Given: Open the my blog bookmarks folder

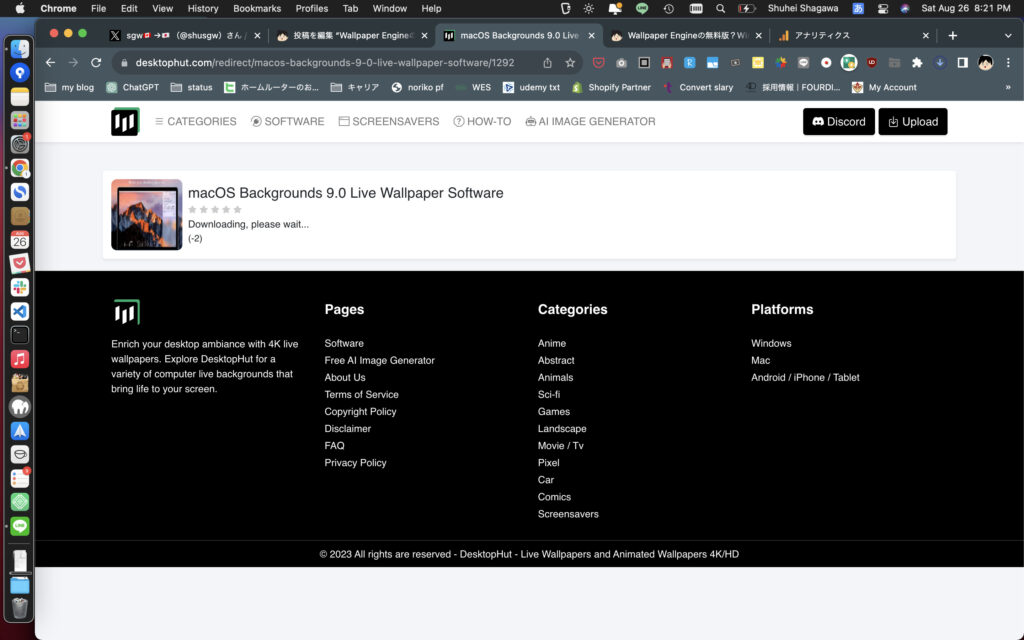Looking at the screenshot, I should coord(69,87).
